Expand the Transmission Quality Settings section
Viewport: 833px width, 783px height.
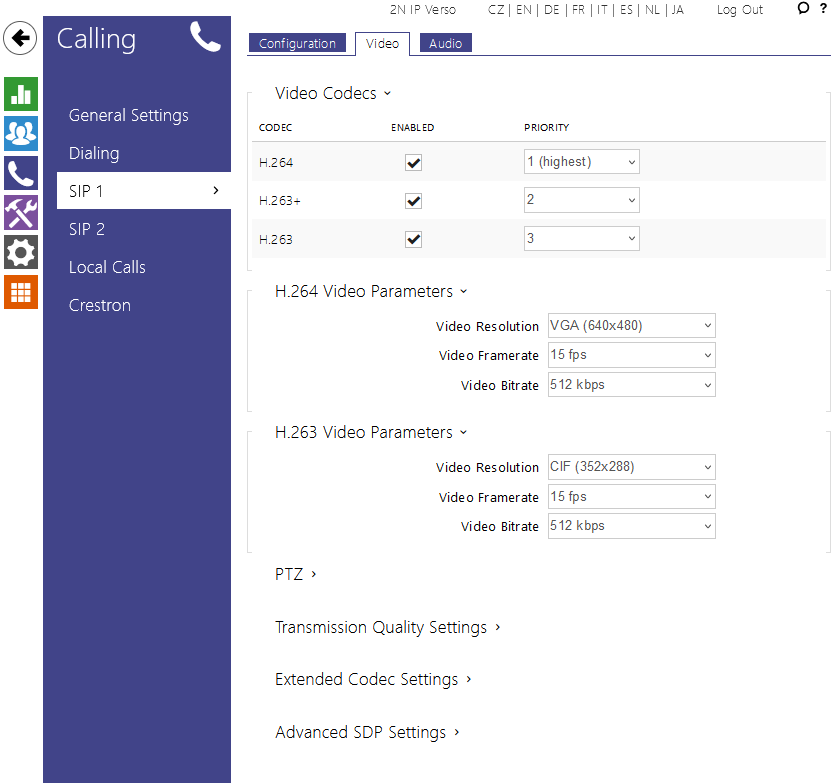(x=387, y=627)
